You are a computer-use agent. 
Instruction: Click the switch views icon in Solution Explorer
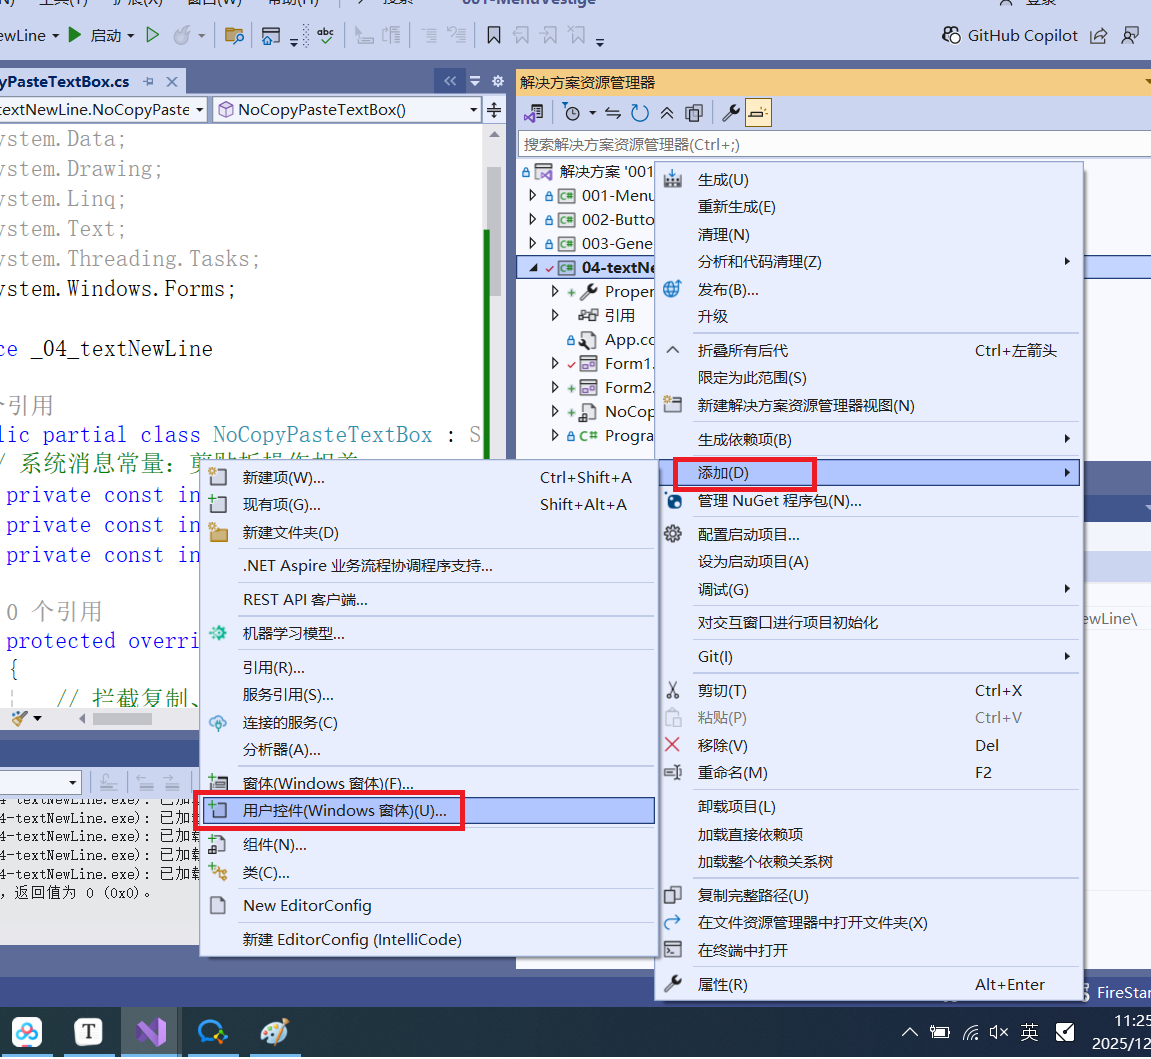[534, 113]
